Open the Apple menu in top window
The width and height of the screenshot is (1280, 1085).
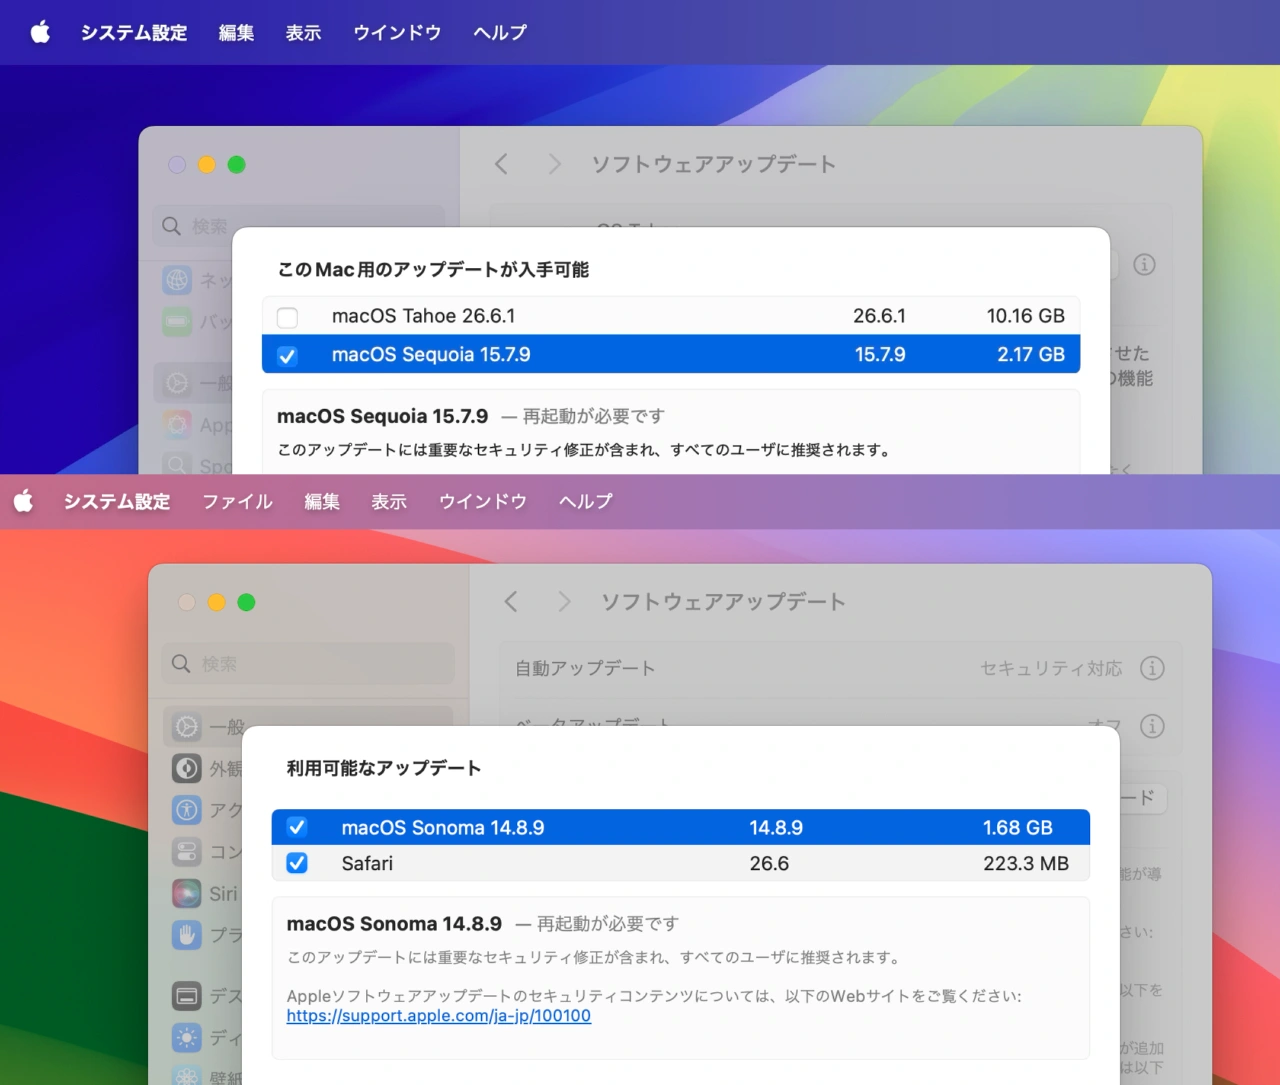point(40,33)
